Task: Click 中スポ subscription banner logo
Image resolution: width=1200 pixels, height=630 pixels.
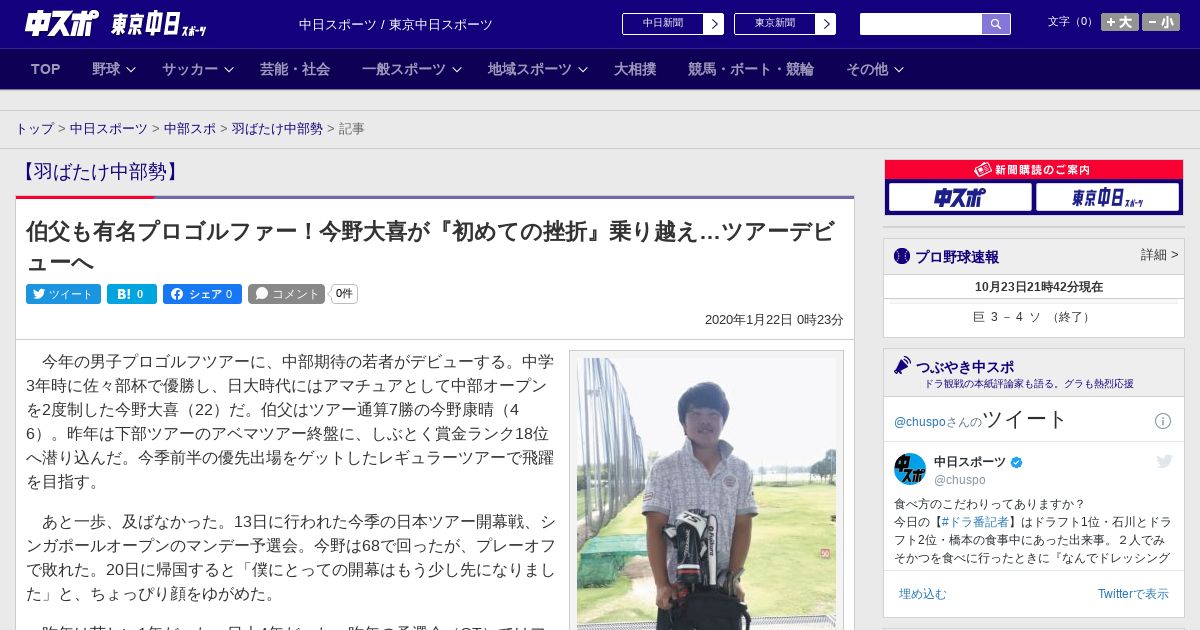Action: pyautogui.click(x=960, y=198)
